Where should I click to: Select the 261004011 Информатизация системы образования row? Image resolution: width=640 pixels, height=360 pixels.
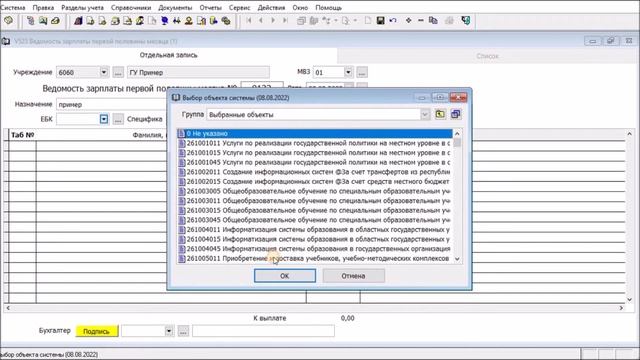[x=315, y=229]
